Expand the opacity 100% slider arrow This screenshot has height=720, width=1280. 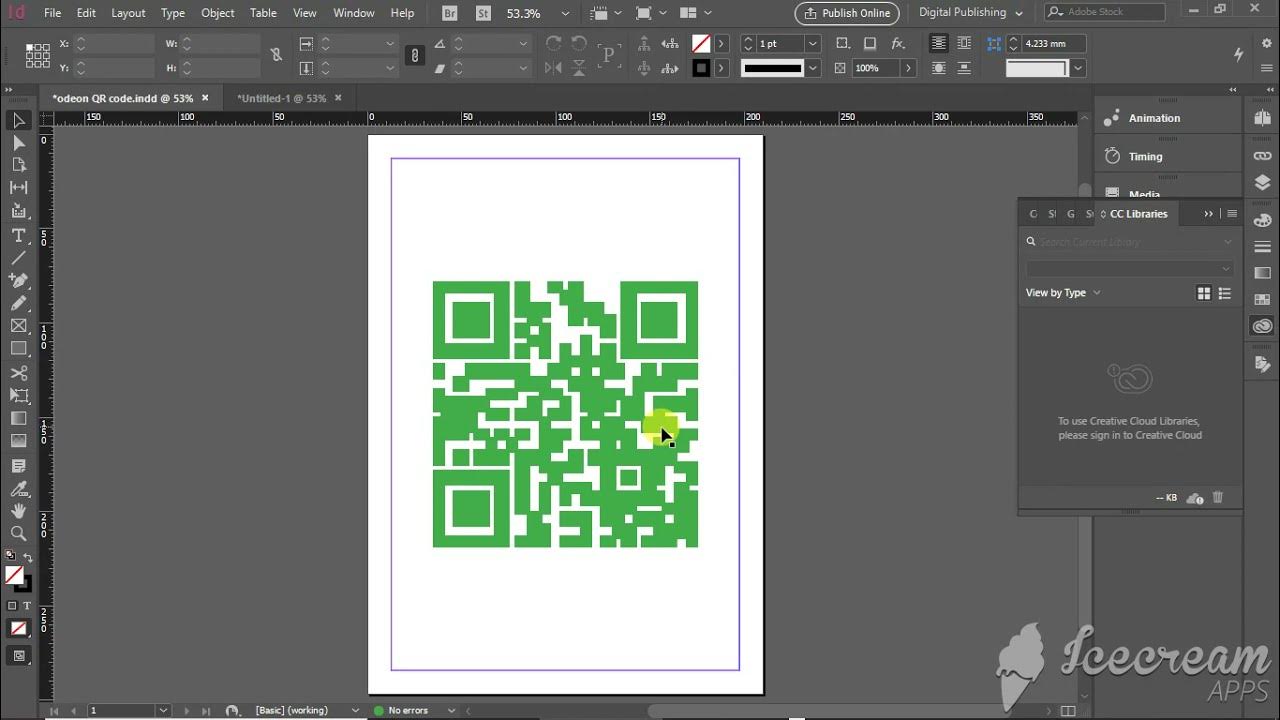pyautogui.click(x=908, y=68)
